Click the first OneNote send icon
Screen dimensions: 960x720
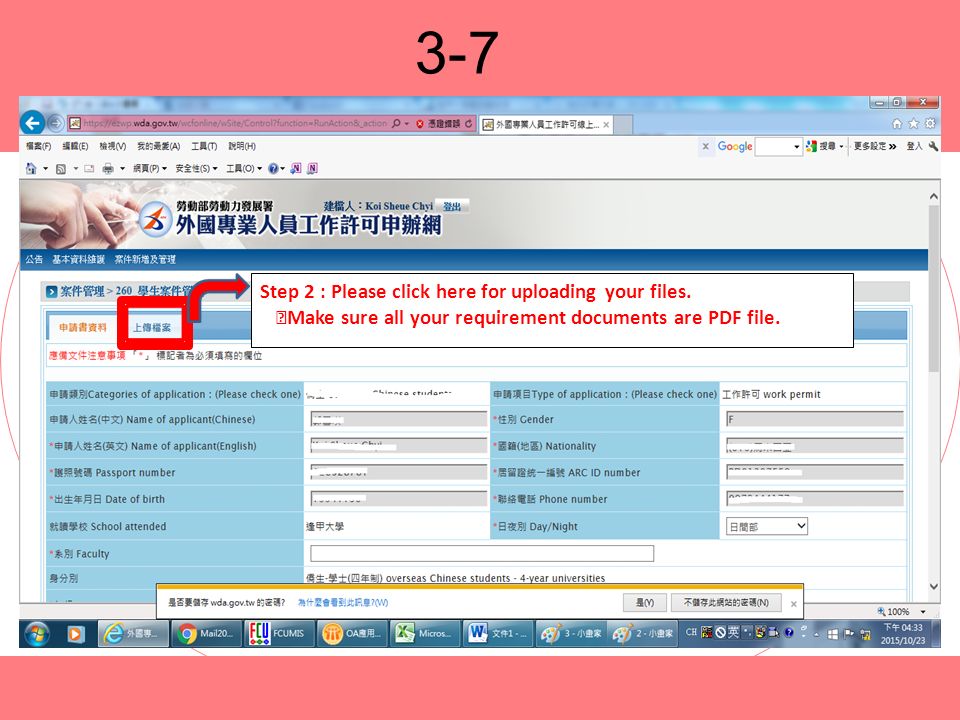tap(296, 168)
